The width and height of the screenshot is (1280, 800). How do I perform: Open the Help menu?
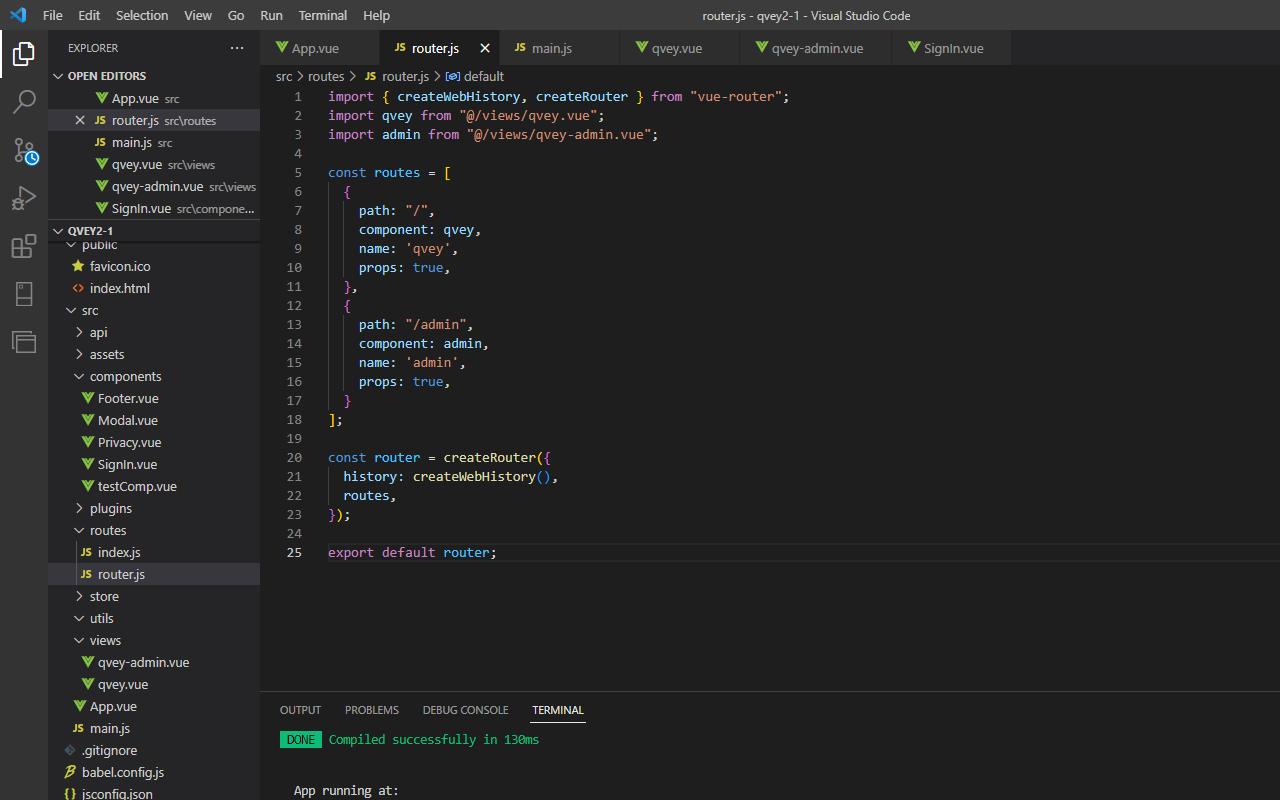point(376,15)
